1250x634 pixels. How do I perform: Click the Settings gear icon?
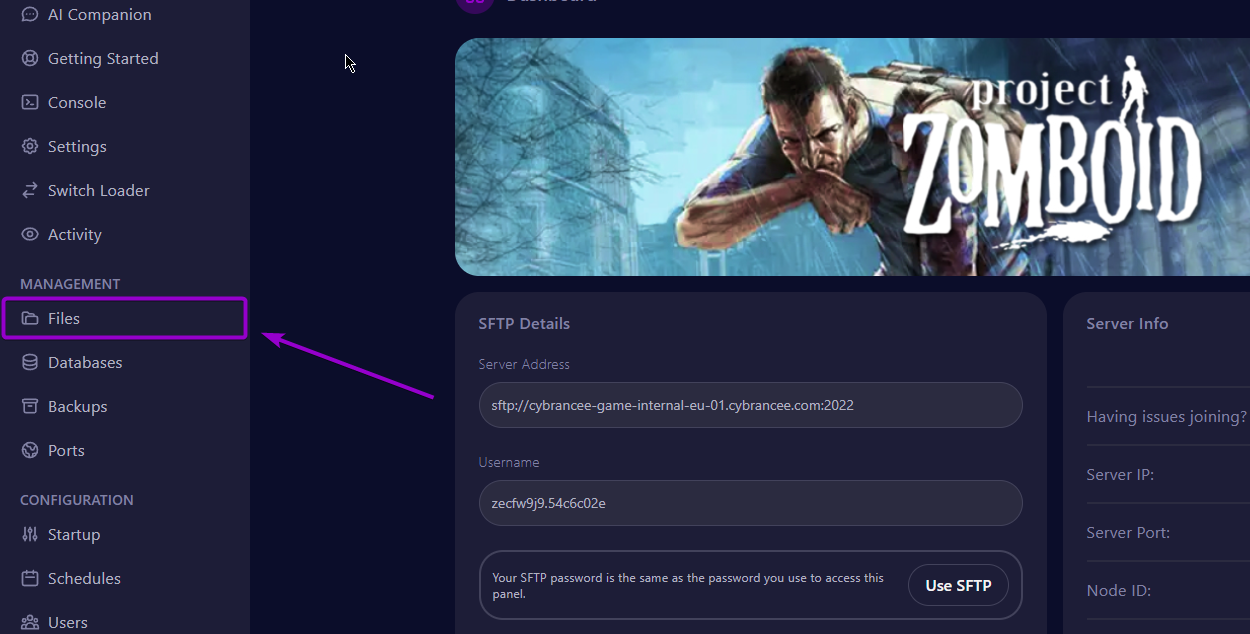[30, 147]
